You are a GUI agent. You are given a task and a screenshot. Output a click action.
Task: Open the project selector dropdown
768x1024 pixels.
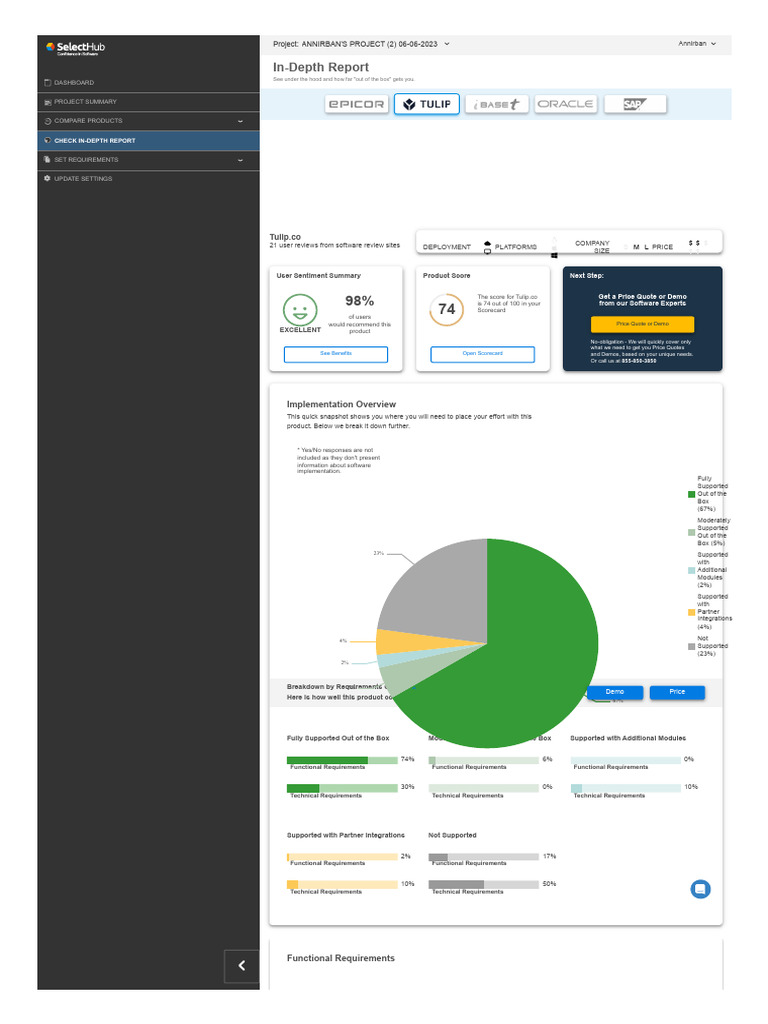pos(361,44)
